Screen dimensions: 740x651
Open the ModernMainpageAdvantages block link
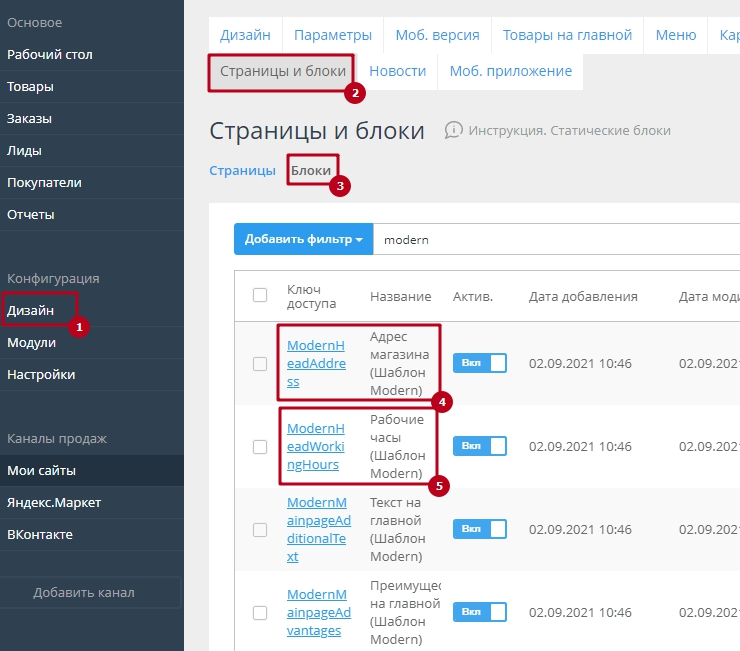(x=316, y=612)
